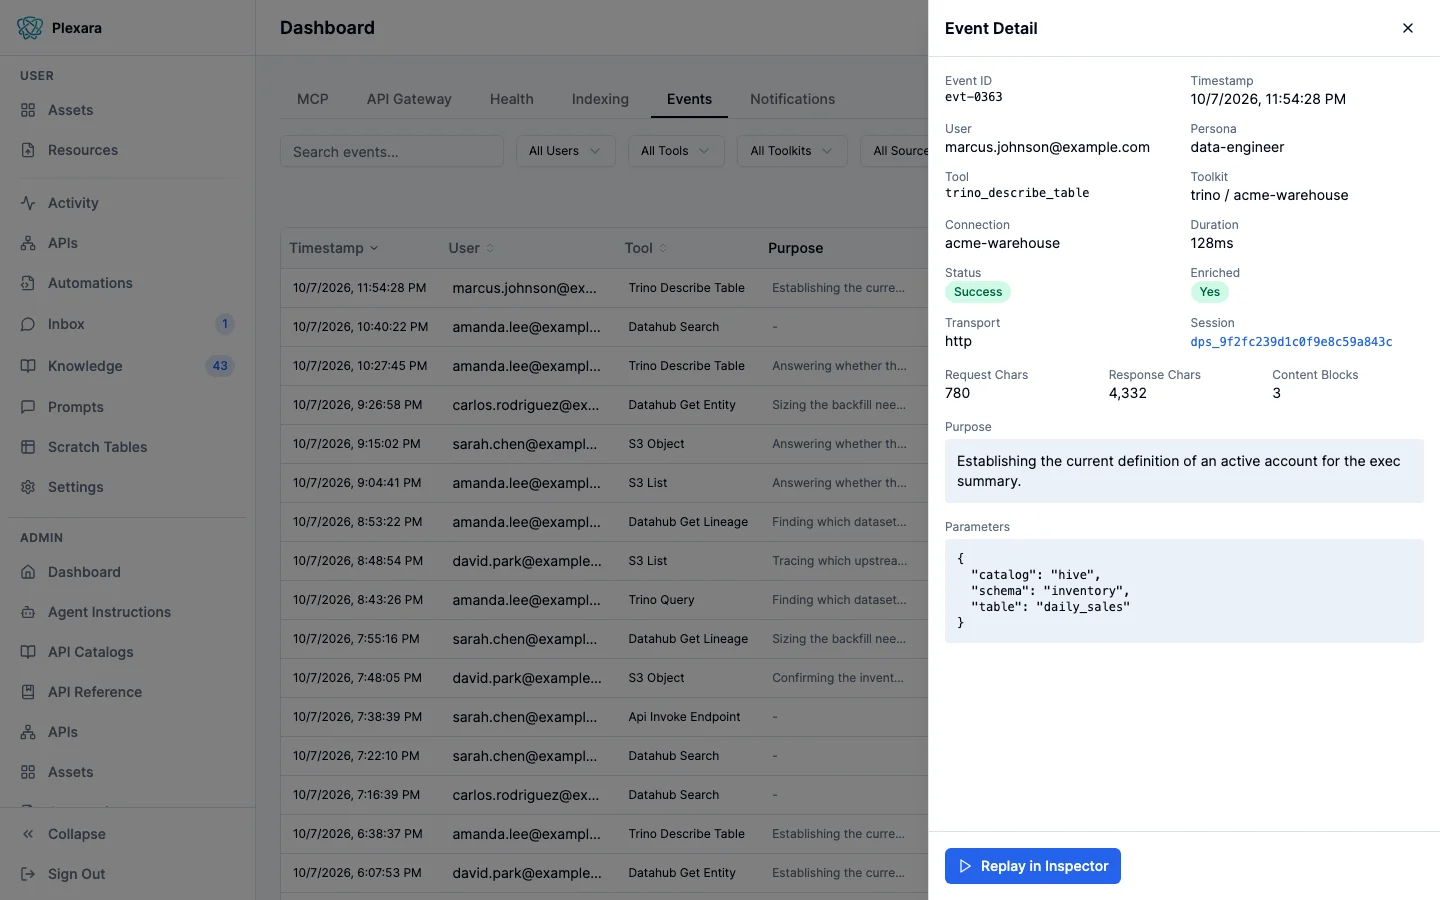Image resolution: width=1440 pixels, height=900 pixels.
Task: Switch to the MCP tab
Action: 313,99
